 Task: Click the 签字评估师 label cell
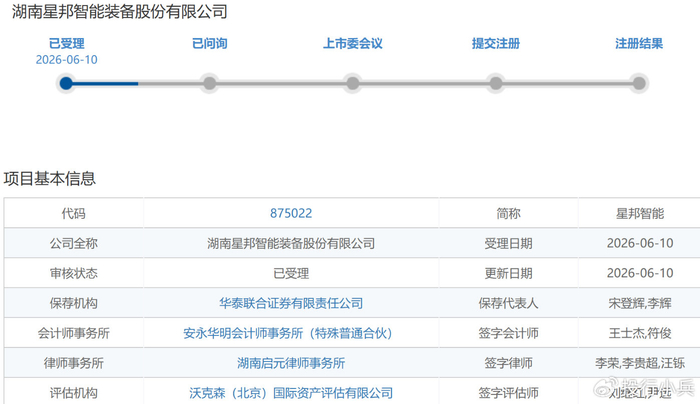click(508, 392)
